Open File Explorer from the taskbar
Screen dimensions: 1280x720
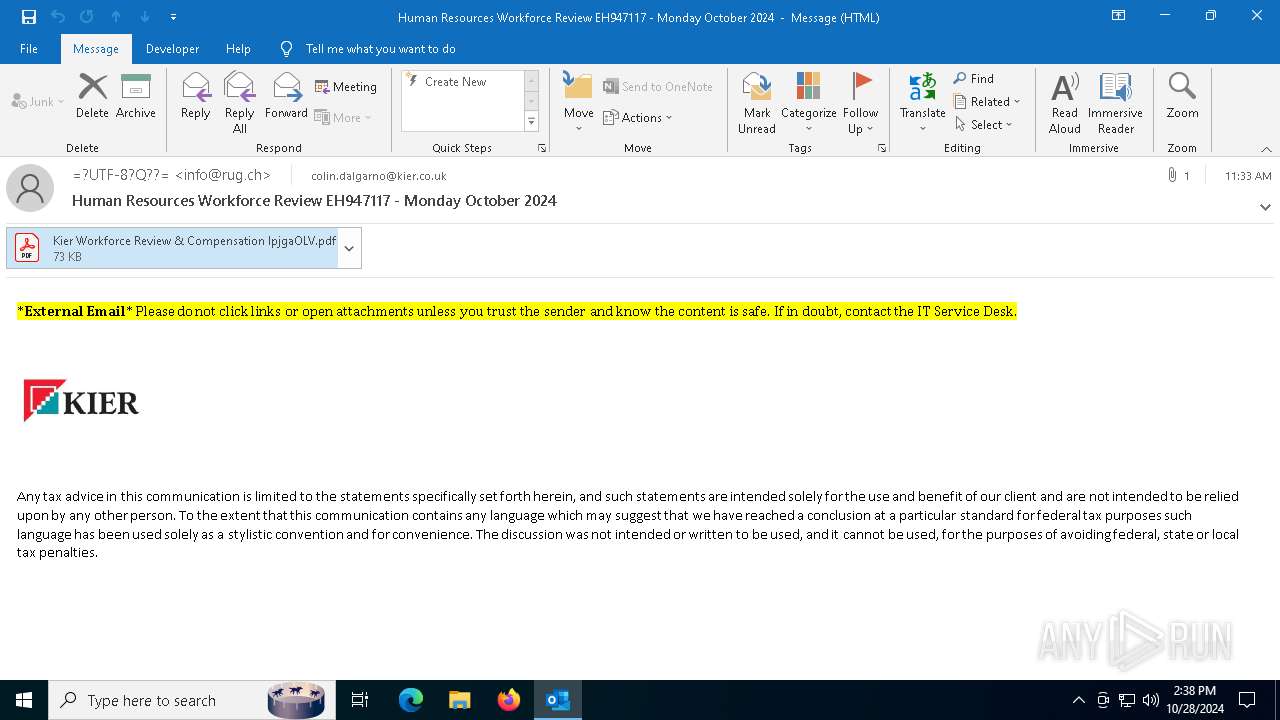[x=459, y=700]
